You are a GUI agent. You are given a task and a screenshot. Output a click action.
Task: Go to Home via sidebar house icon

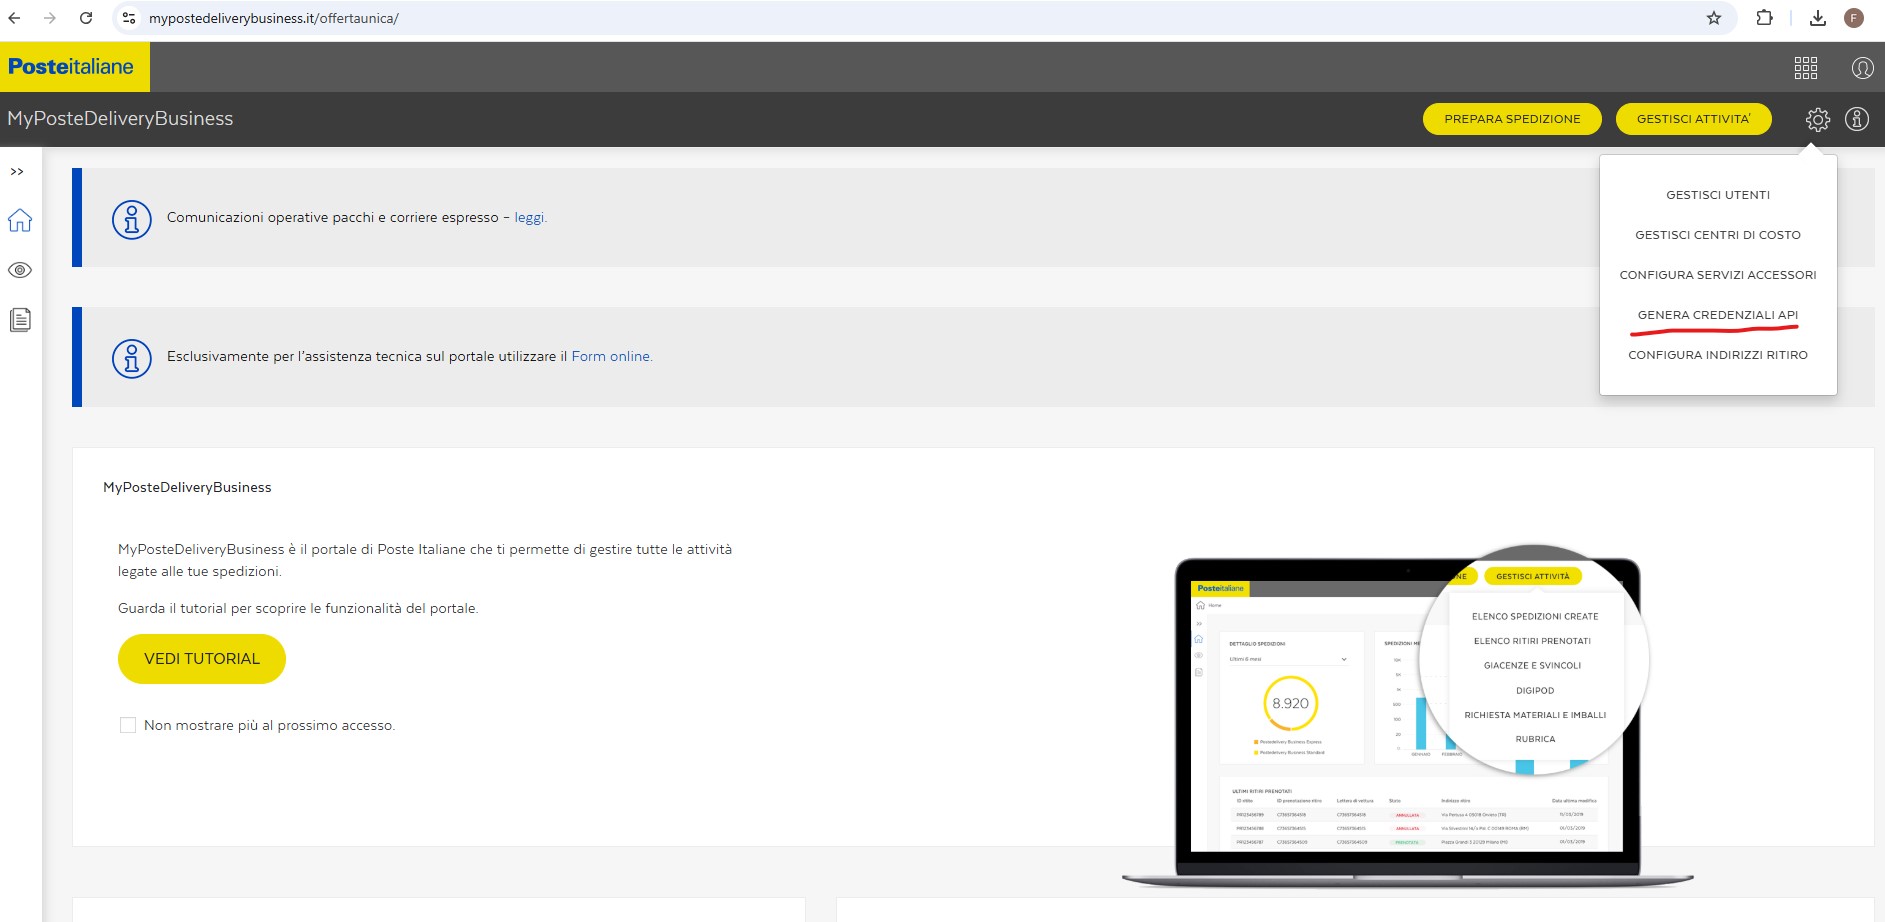click(20, 220)
